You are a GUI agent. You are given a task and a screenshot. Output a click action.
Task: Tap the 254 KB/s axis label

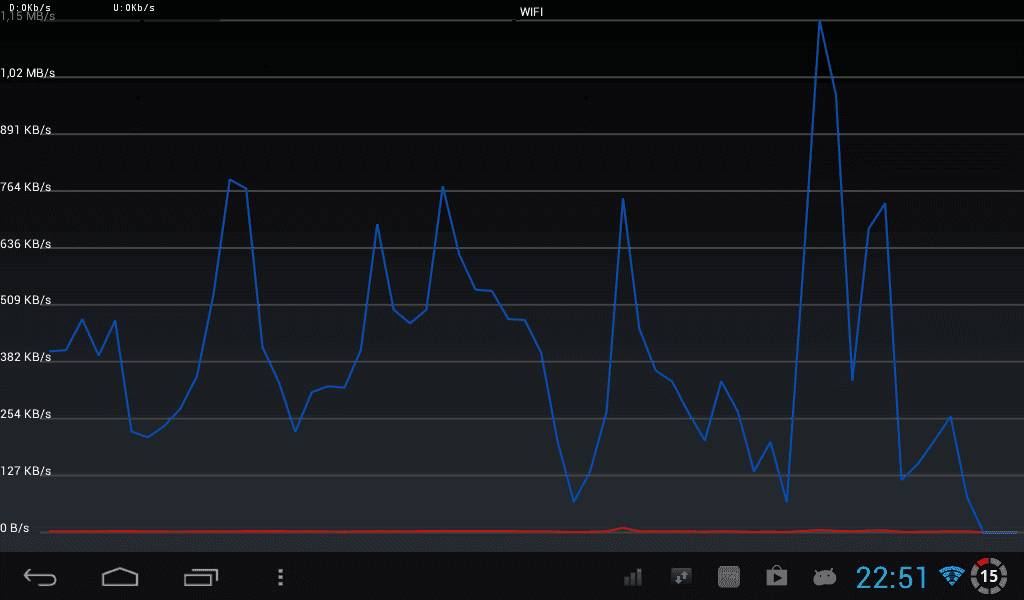click(x=25, y=414)
